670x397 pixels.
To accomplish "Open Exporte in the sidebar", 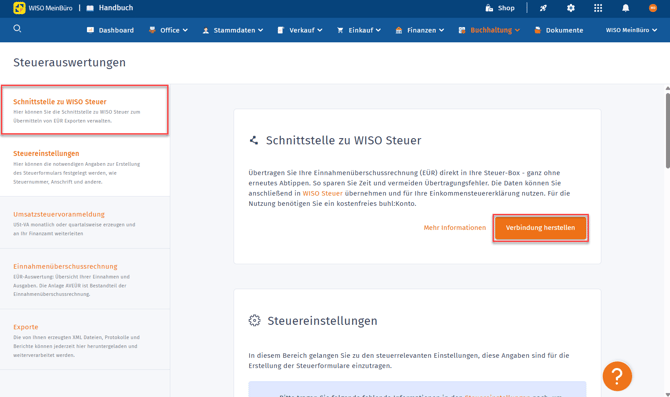I will tap(85, 340).
